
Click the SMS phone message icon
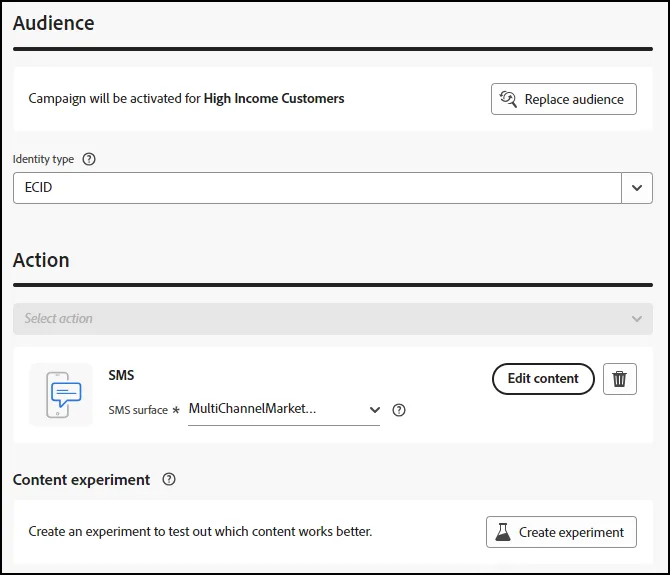(61, 395)
